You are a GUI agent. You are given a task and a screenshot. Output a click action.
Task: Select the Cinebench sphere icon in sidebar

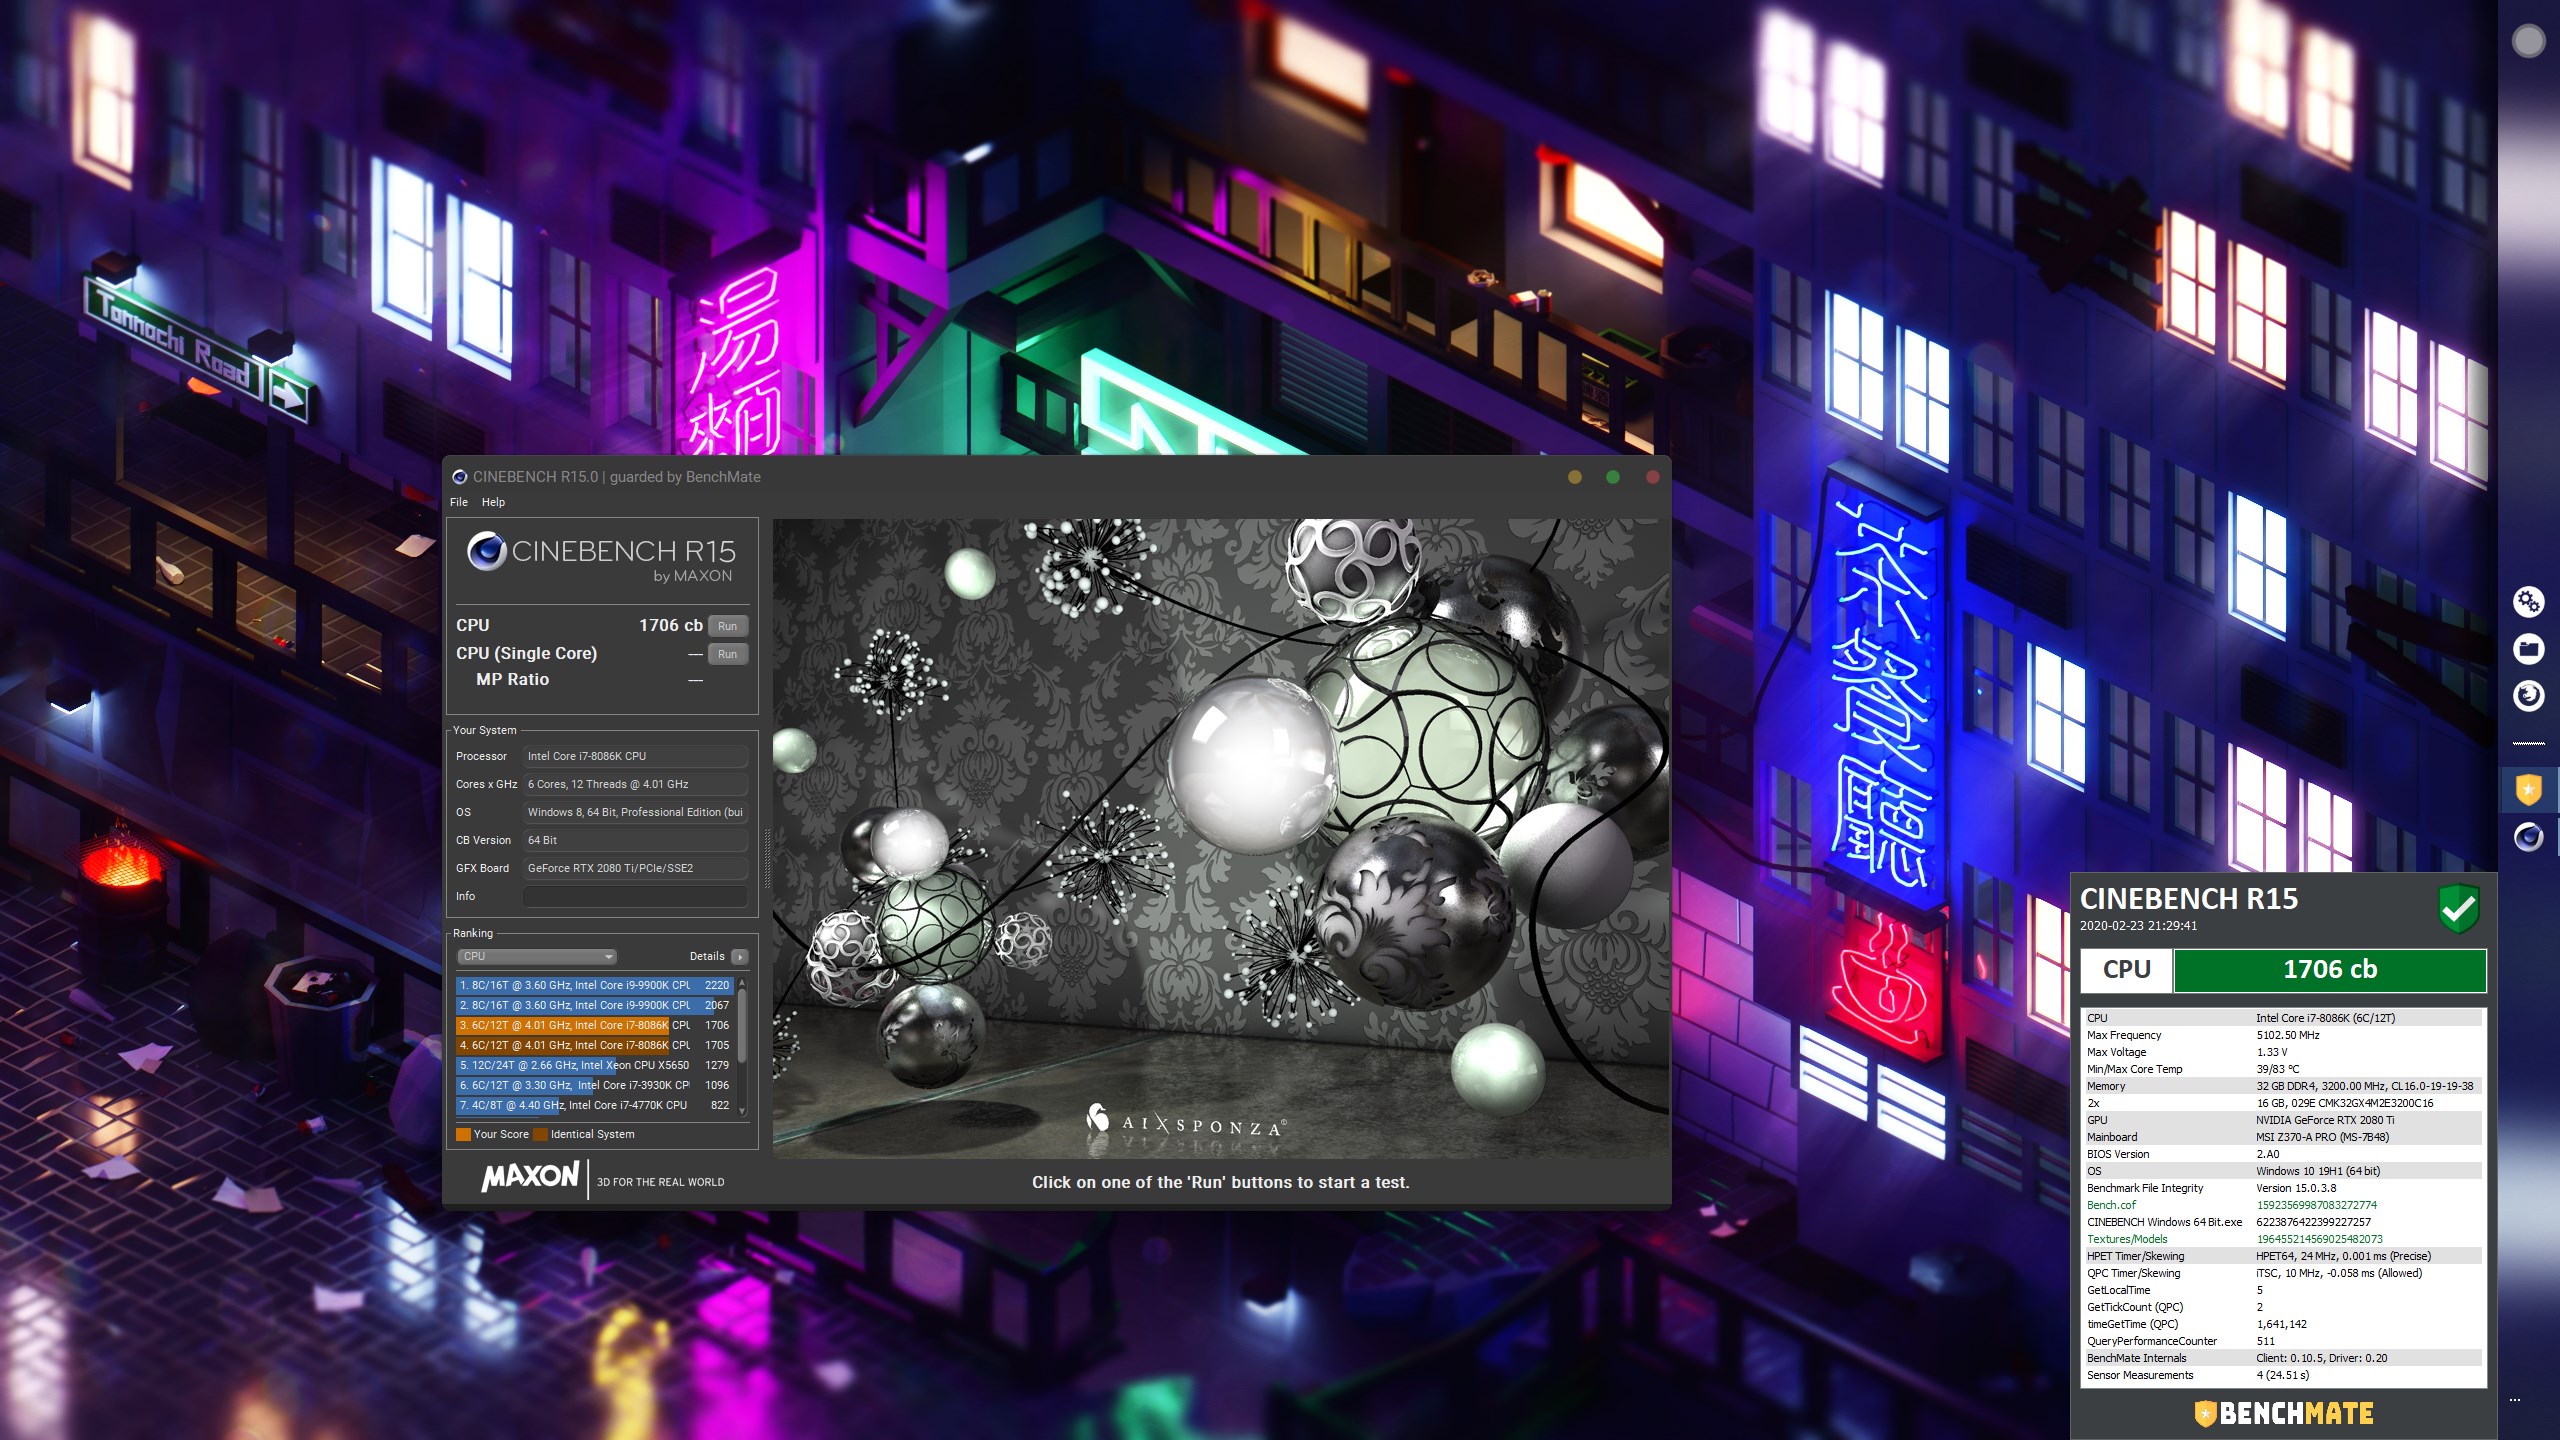[2528, 837]
